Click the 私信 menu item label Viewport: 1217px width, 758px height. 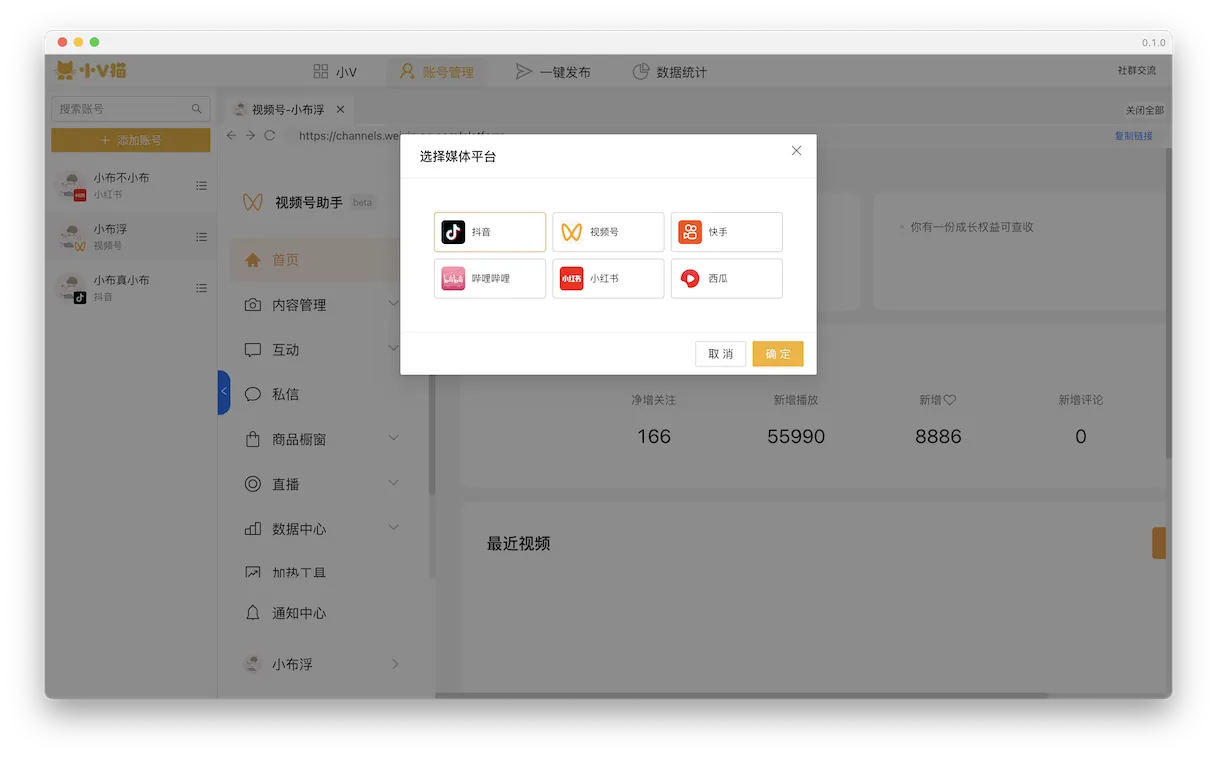point(285,394)
